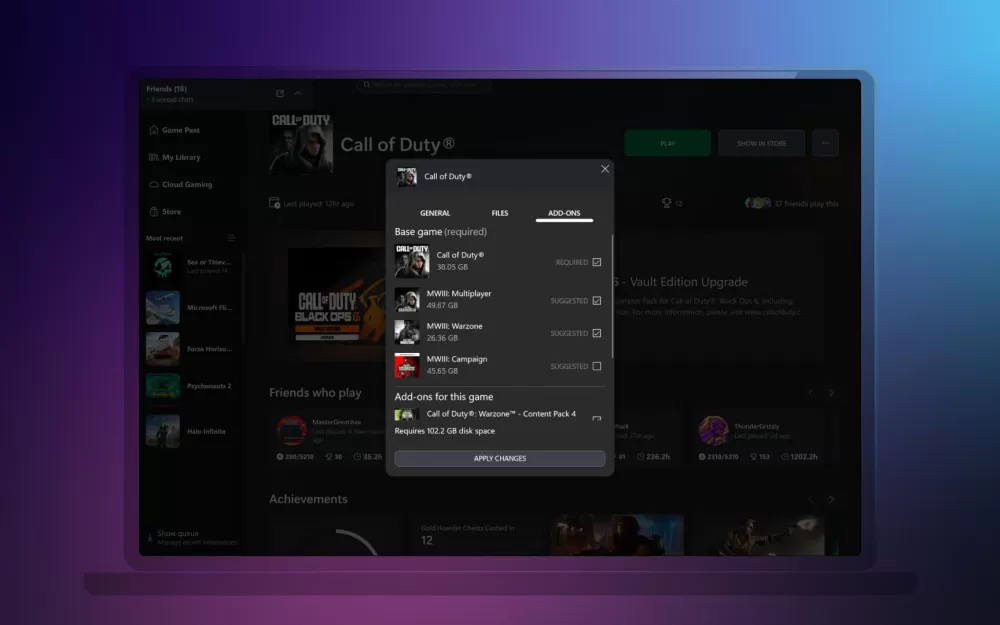This screenshot has width=1000, height=625.
Task: Uncheck the MWIII: Multiplayer checkbox
Action: pyautogui.click(x=597, y=300)
